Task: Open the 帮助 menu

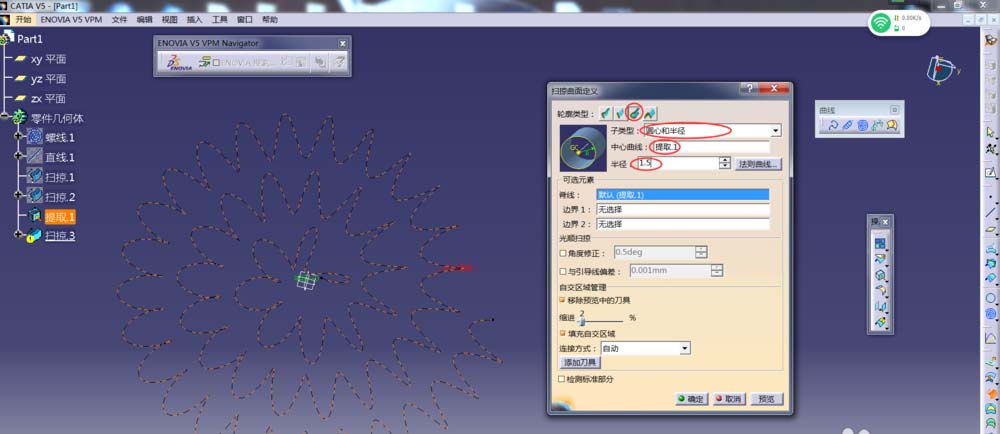Action: [270, 20]
